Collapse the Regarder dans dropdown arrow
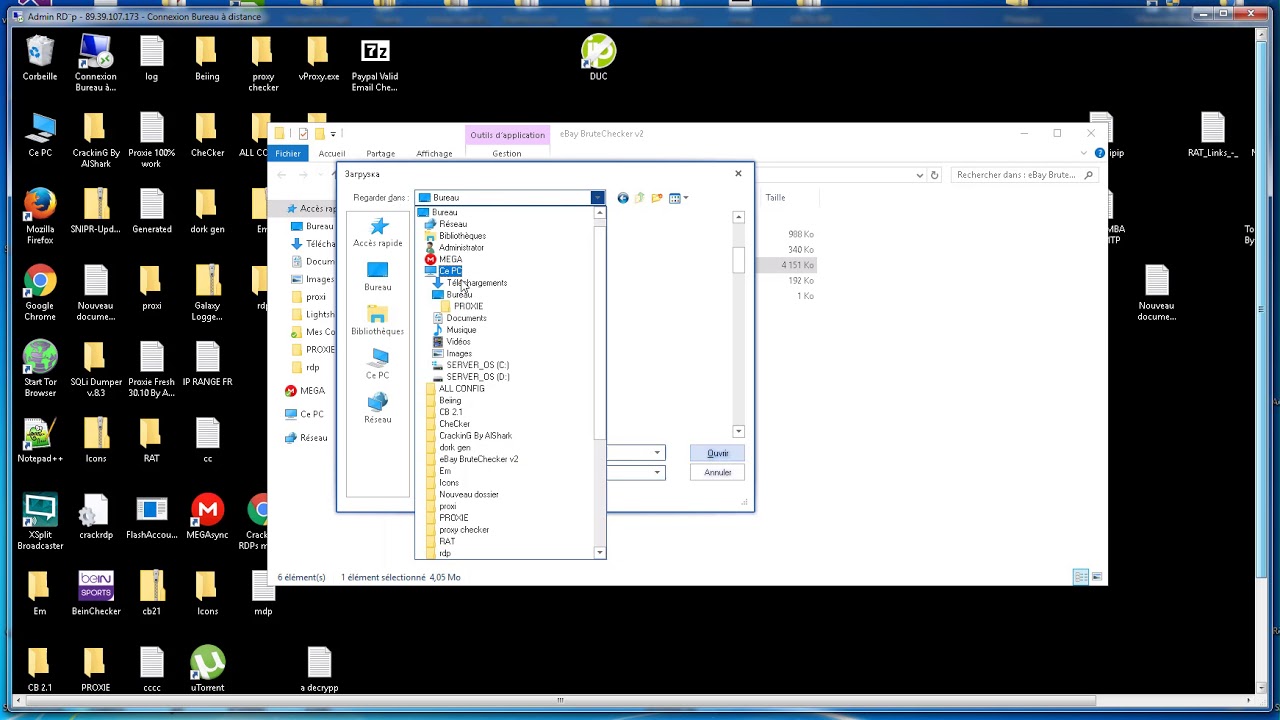 click(597, 198)
